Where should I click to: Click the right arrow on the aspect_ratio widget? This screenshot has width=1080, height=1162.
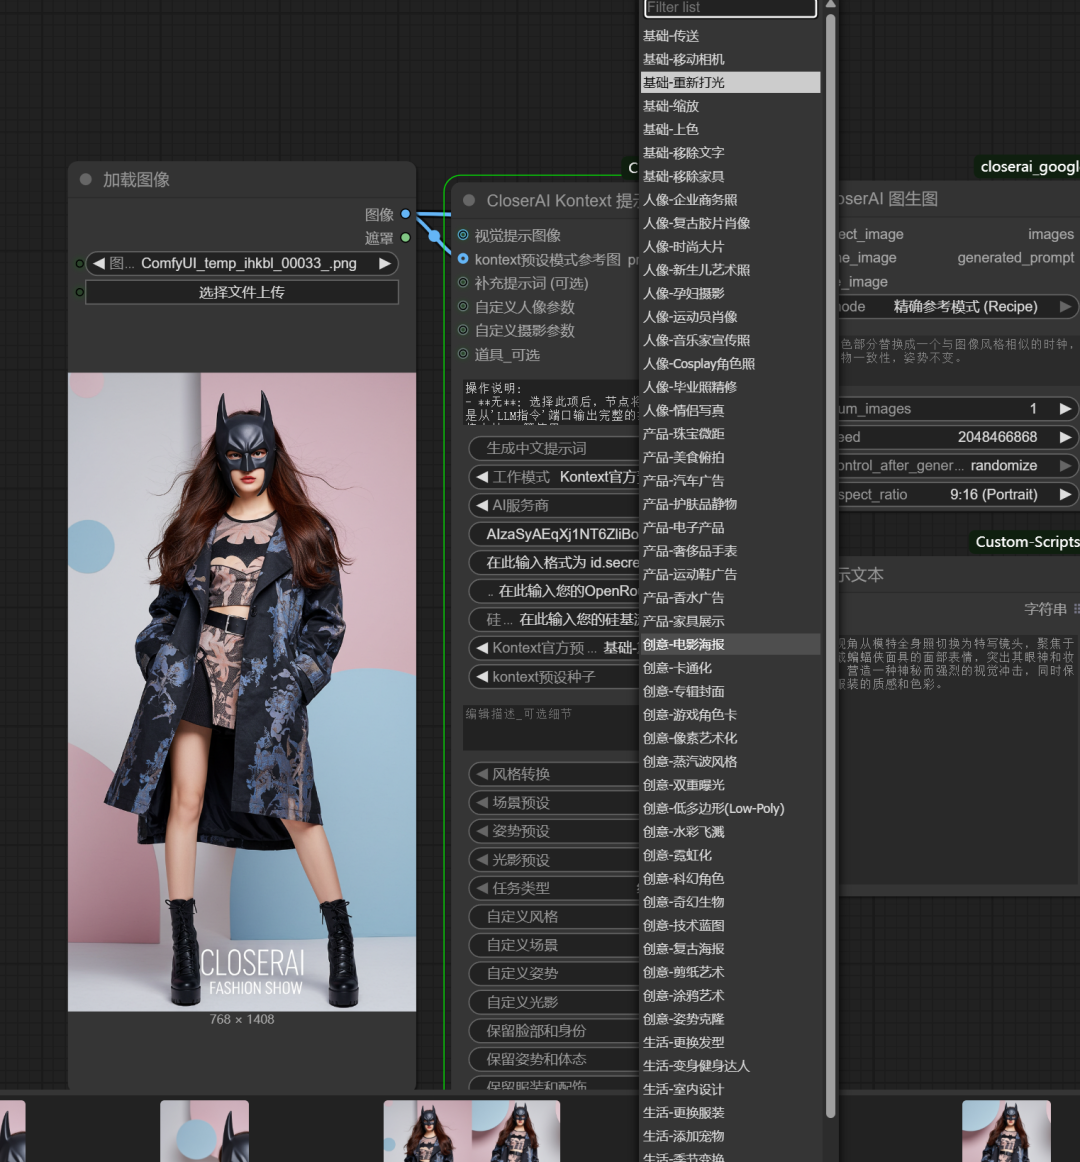coord(1065,494)
